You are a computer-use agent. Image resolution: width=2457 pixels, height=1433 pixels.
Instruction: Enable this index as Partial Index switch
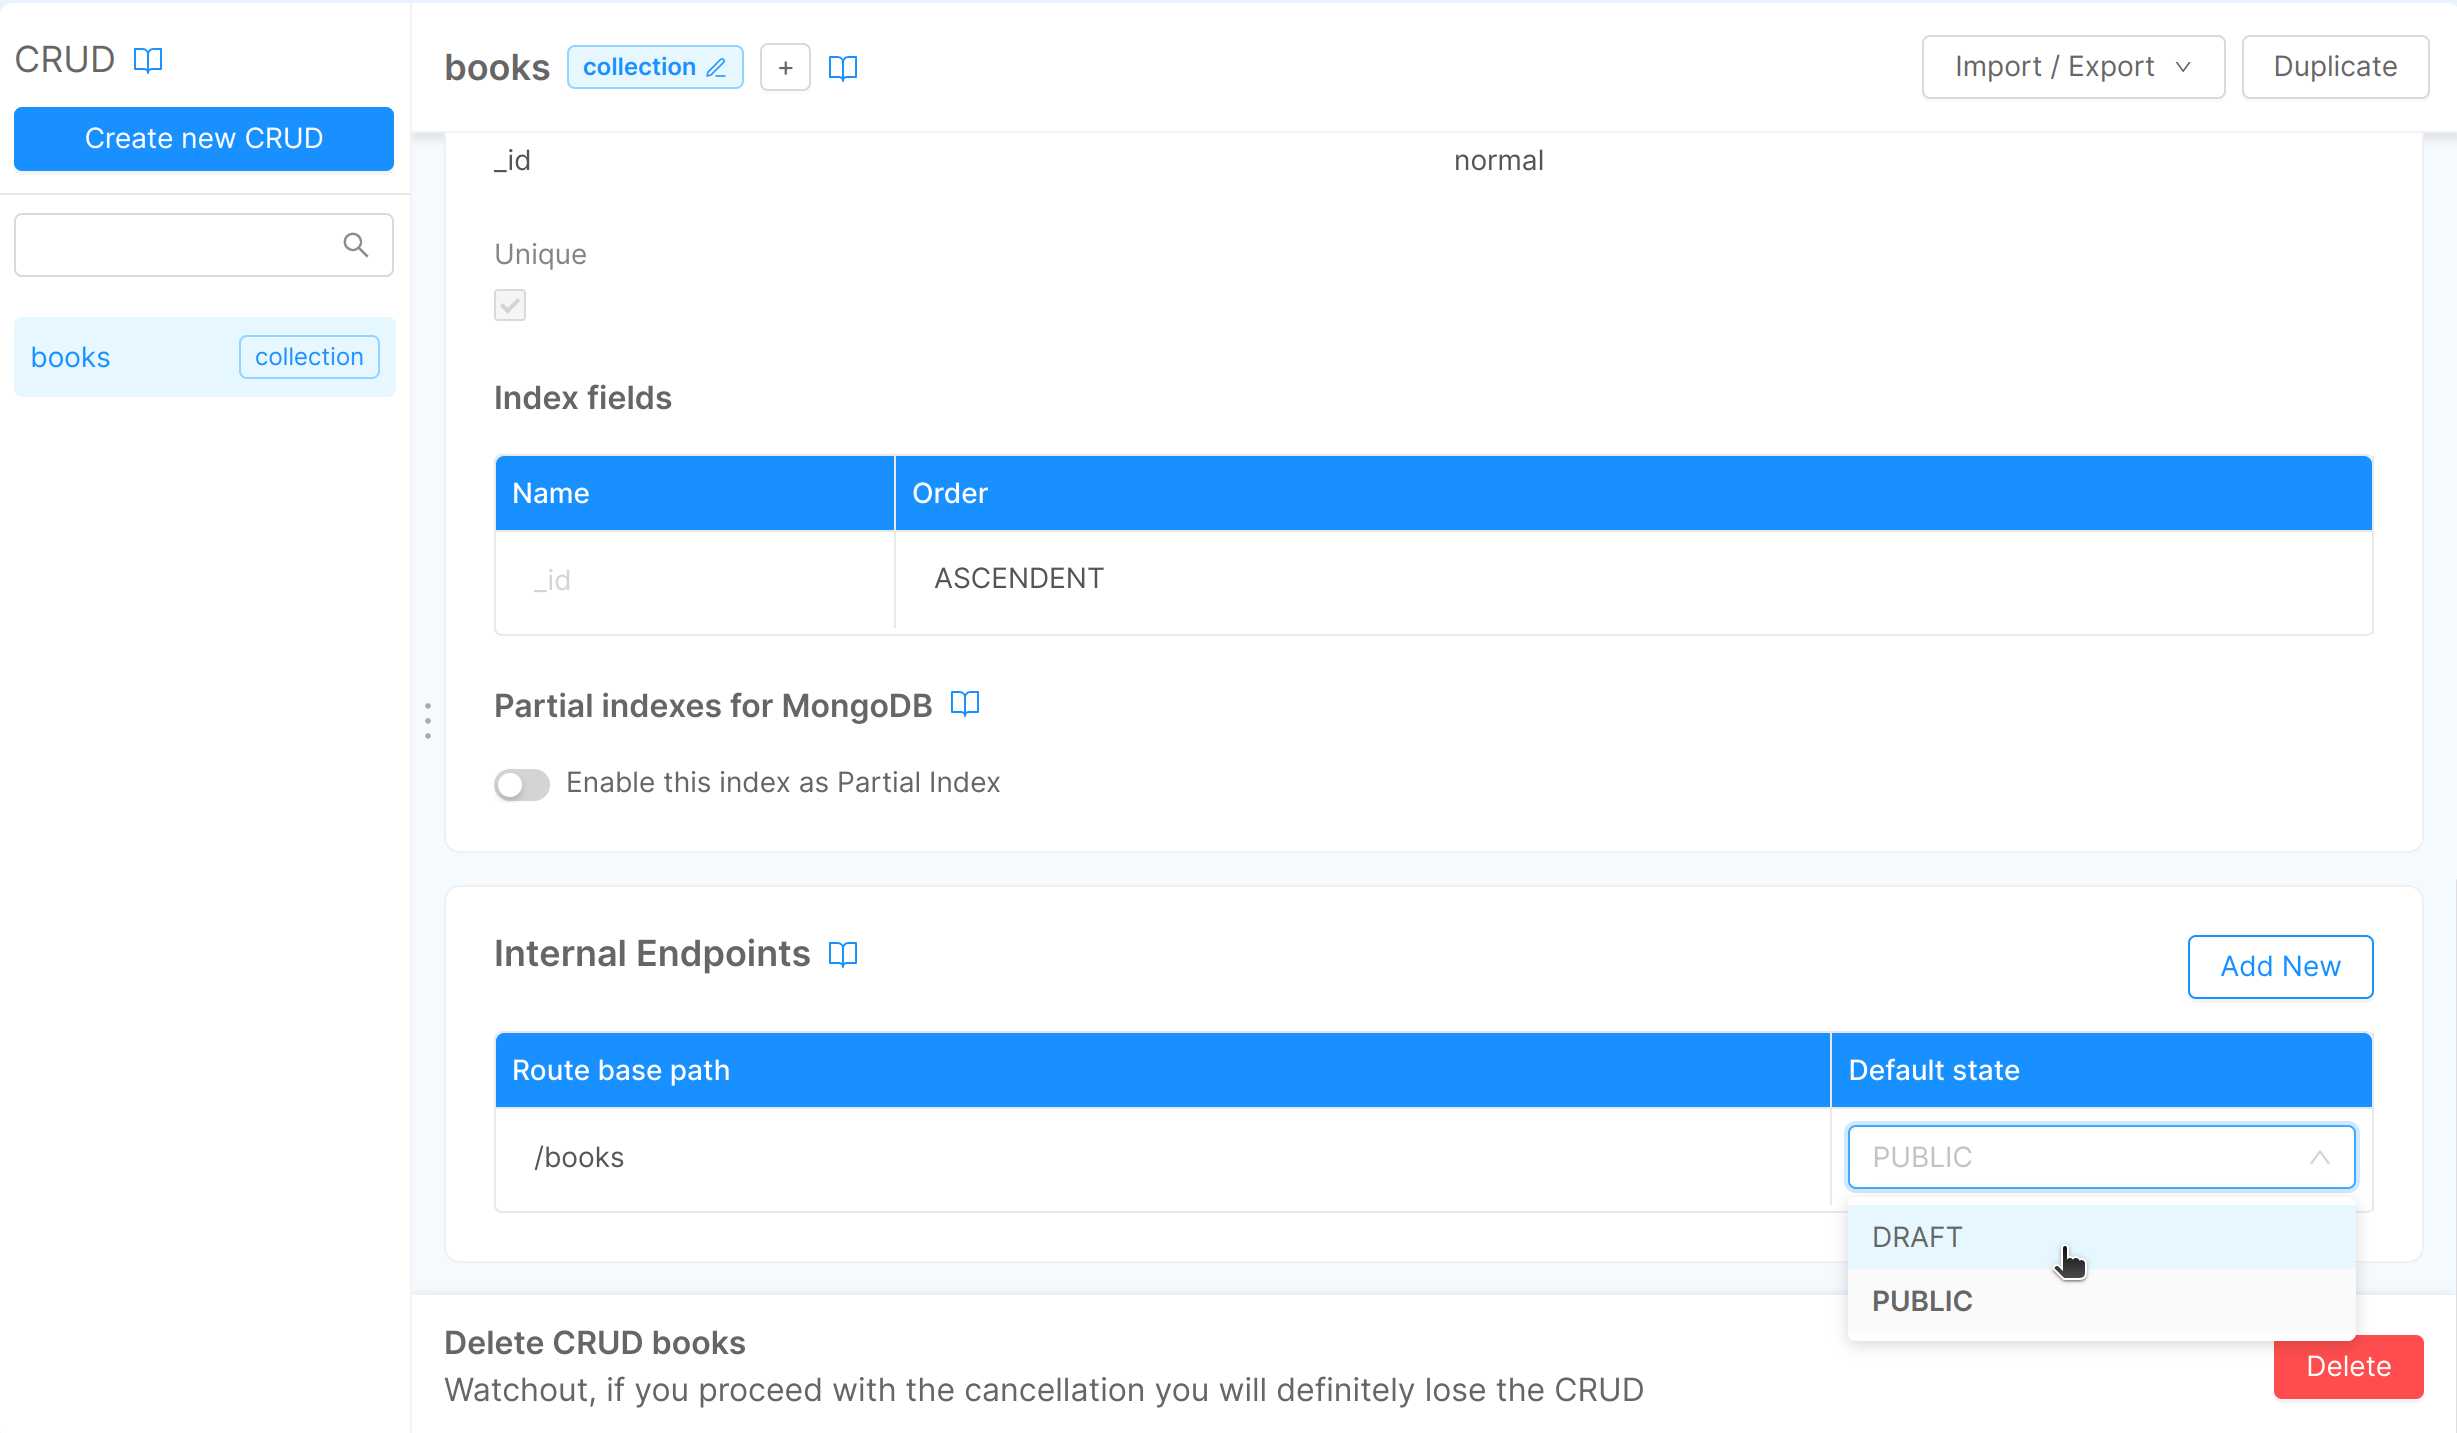point(522,784)
